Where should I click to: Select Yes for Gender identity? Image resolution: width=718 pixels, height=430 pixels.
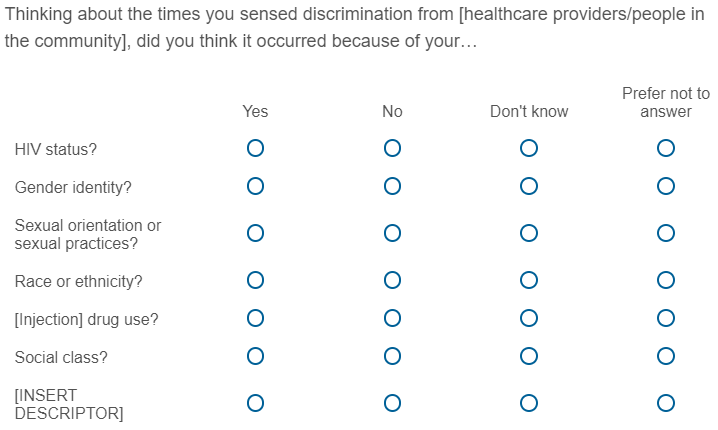click(x=255, y=186)
